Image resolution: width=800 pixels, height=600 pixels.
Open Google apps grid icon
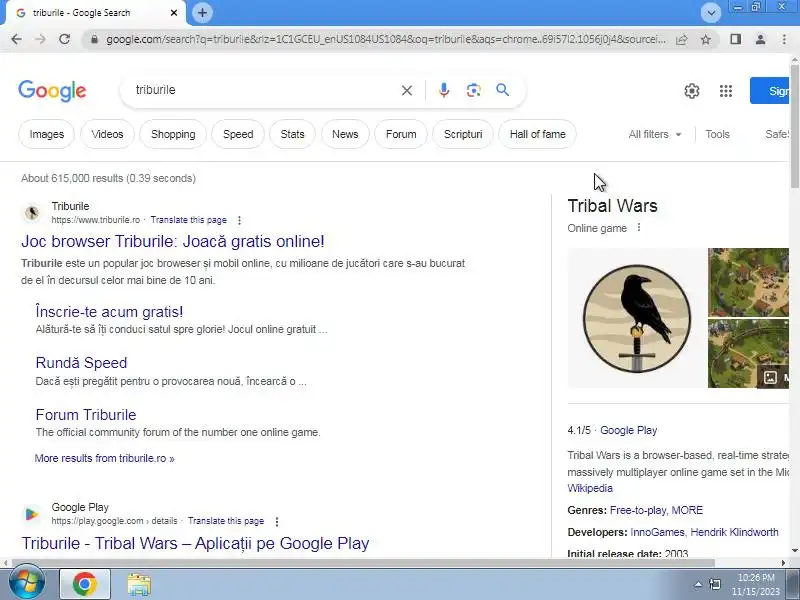(726, 91)
